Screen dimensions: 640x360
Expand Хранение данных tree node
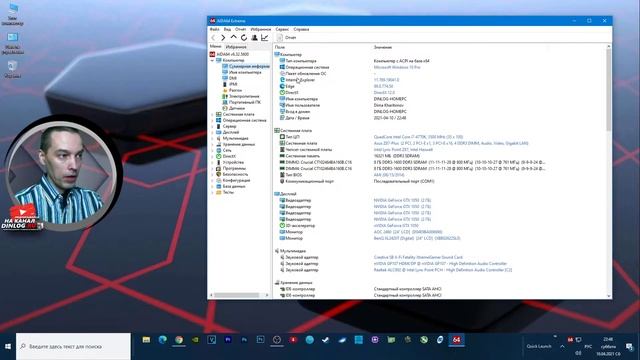(x=212, y=144)
